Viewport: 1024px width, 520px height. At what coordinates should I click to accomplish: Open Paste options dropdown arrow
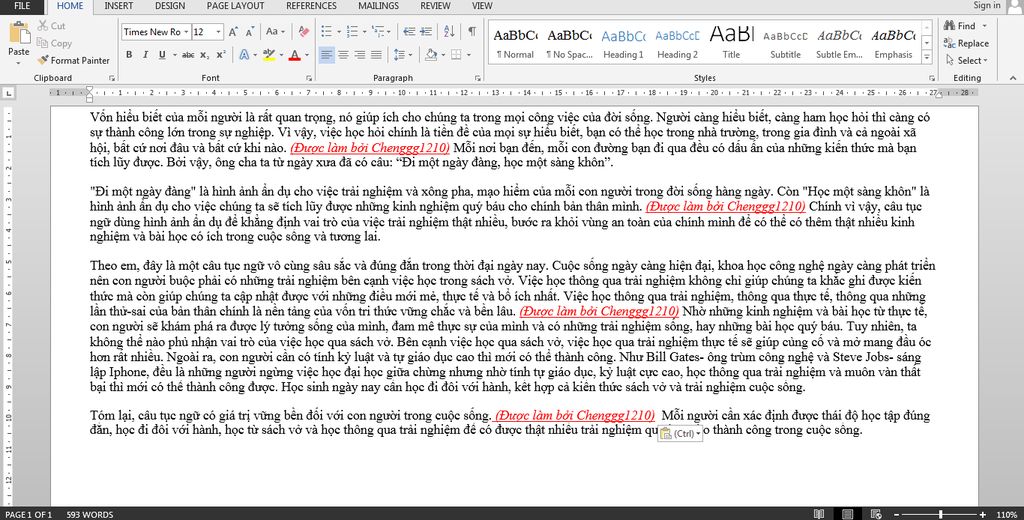(19, 63)
